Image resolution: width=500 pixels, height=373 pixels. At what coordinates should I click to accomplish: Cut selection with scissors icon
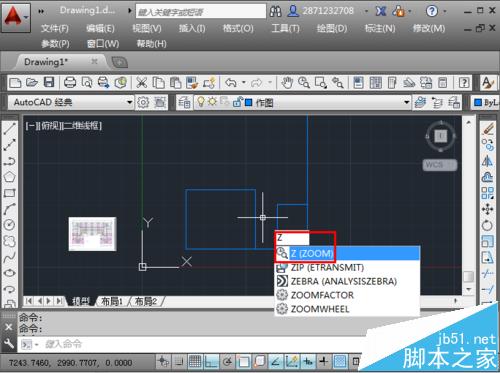142,83
